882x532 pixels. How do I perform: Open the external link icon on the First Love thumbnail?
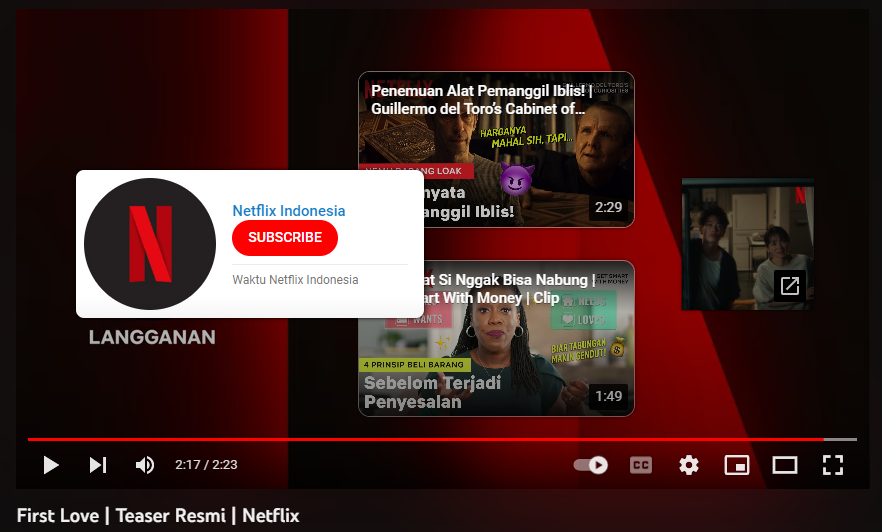[x=790, y=286]
